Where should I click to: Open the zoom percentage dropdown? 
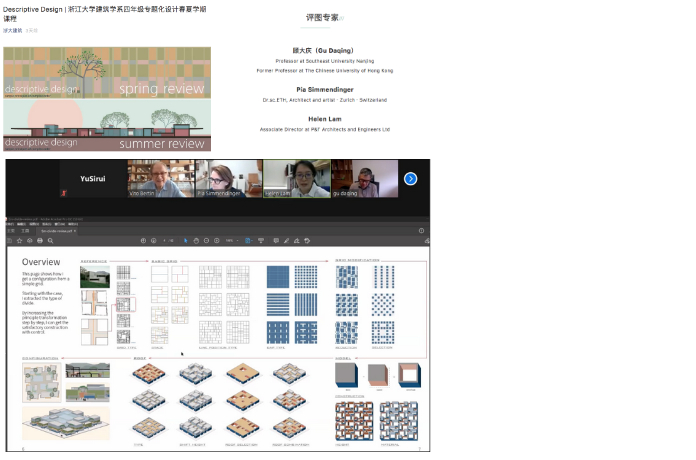(232, 241)
